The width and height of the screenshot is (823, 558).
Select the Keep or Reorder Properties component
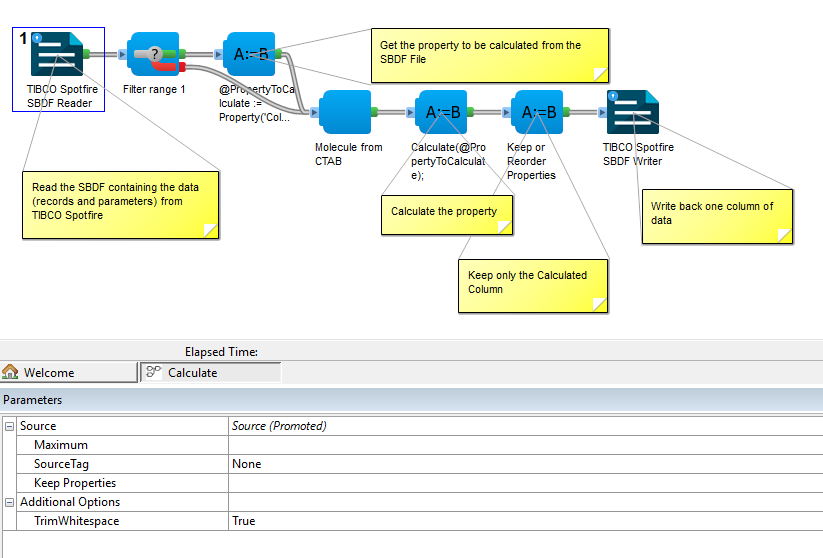(537, 112)
